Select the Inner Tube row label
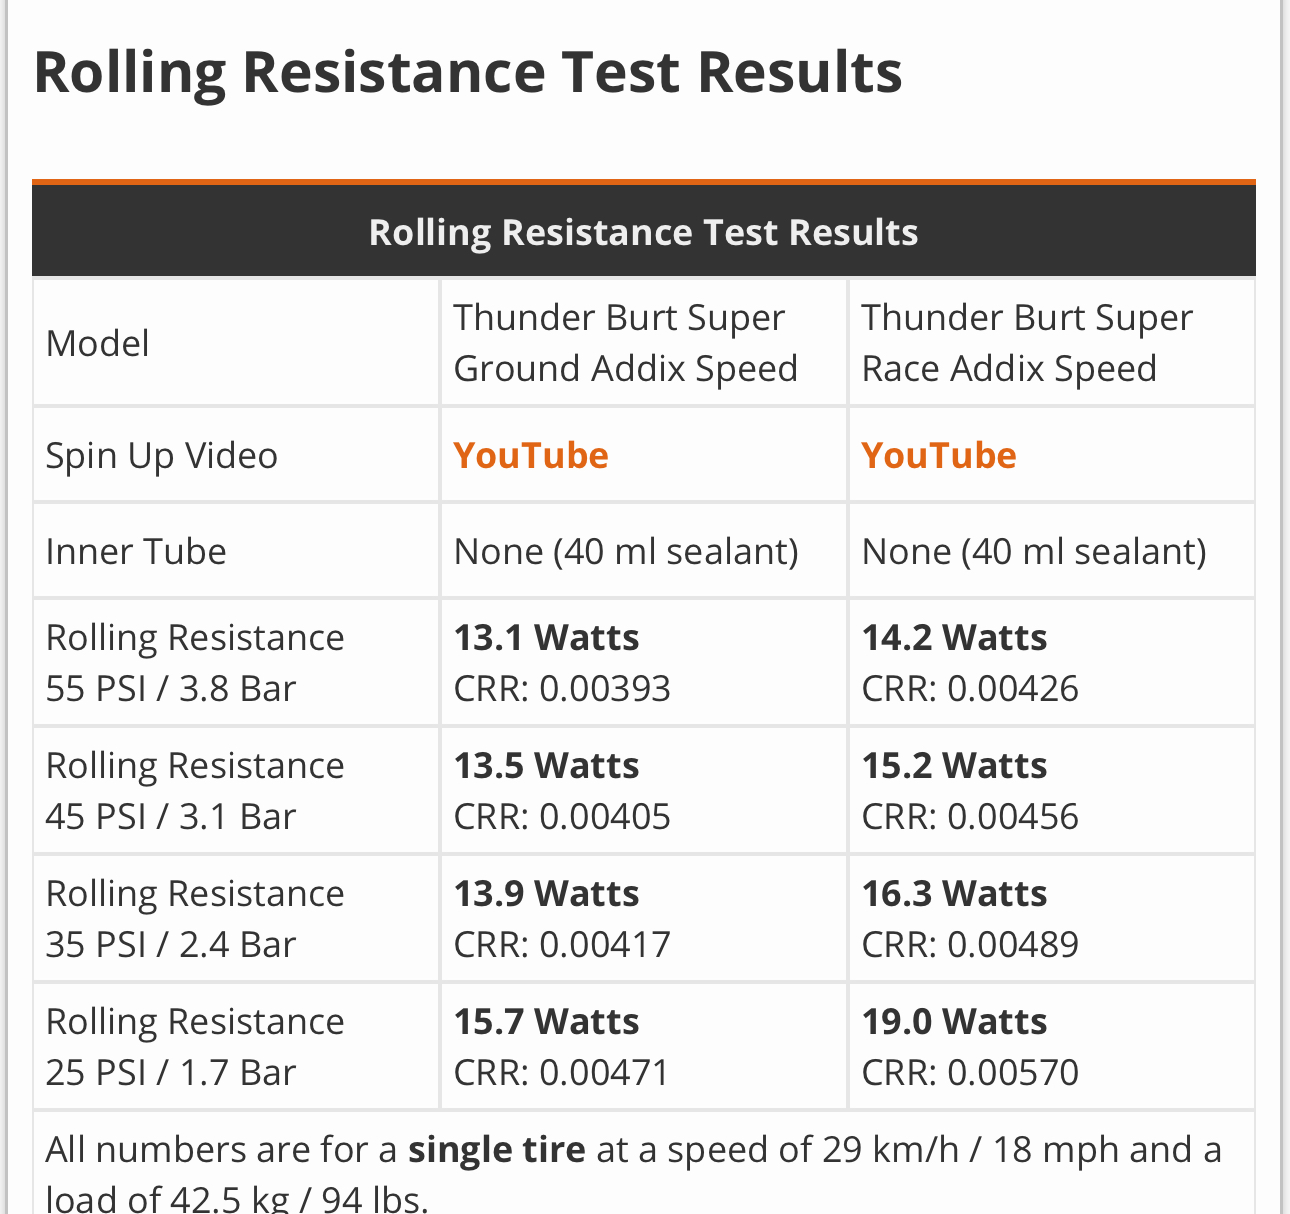This screenshot has height=1214, width=1290. [x=136, y=552]
